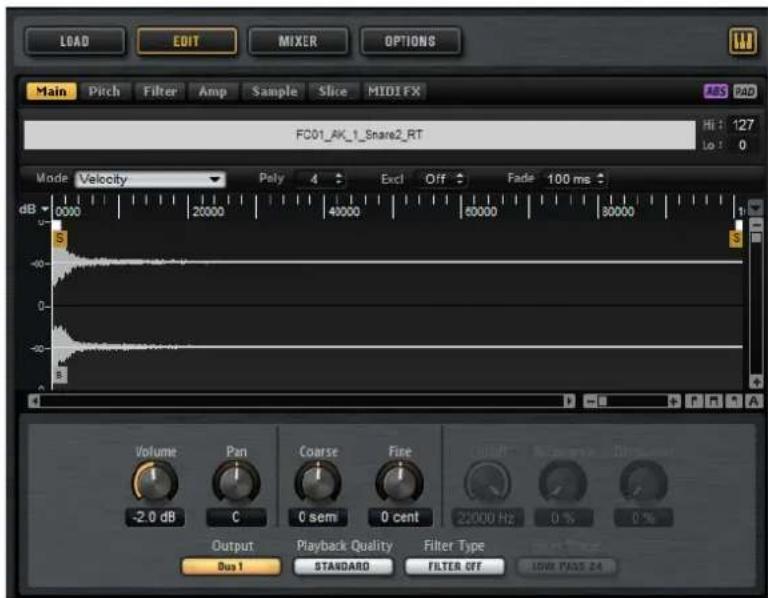Click the Volume knob
Viewport: 768px width, 598px height.
click(155, 482)
